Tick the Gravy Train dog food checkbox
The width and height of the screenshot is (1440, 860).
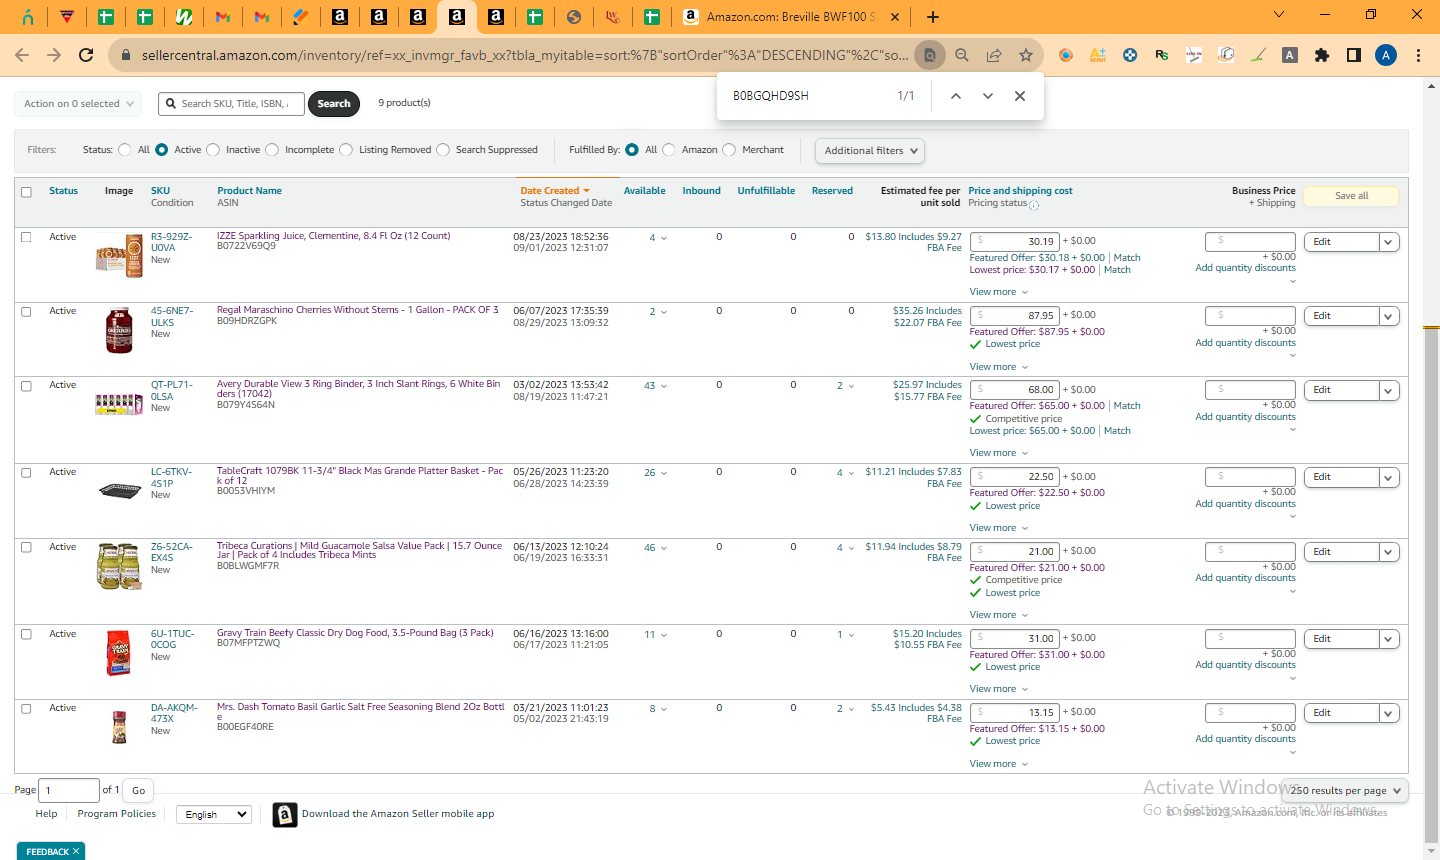(26, 635)
